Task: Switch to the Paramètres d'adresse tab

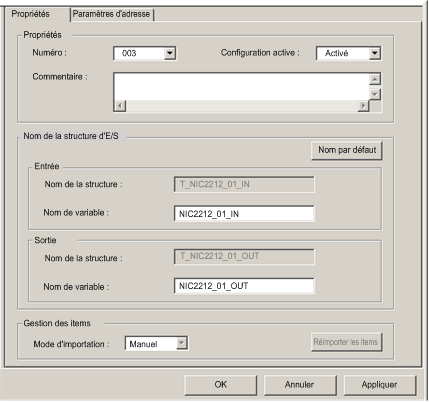Action: pos(111,14)
